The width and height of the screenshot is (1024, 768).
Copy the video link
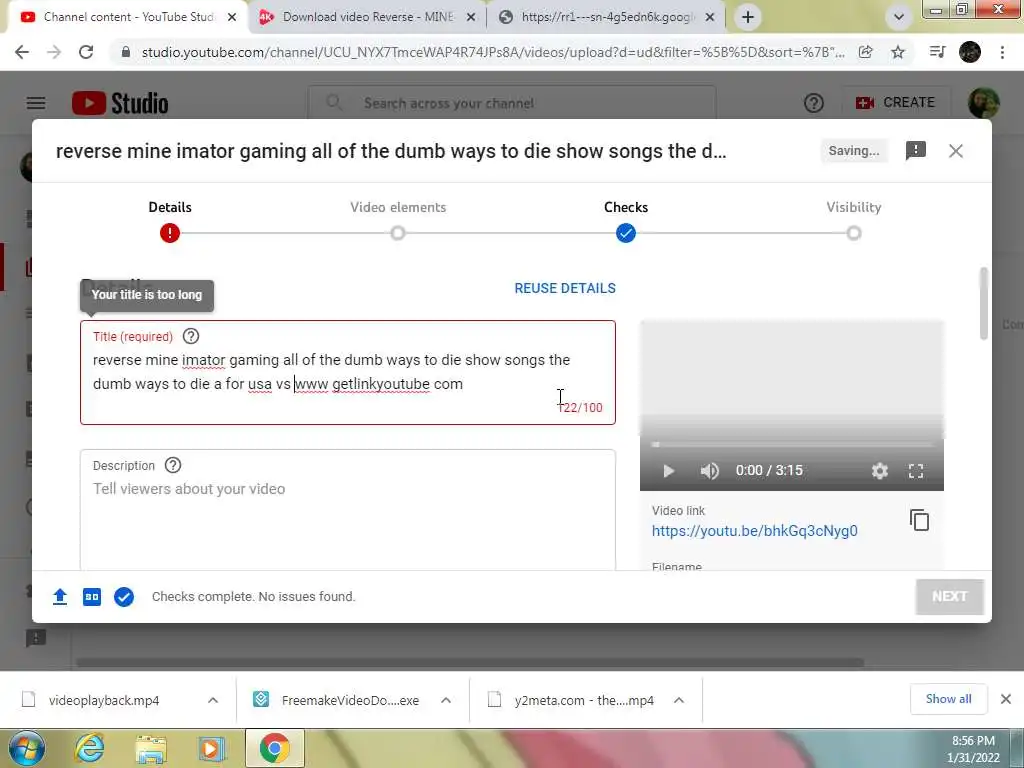pos(920,520)
